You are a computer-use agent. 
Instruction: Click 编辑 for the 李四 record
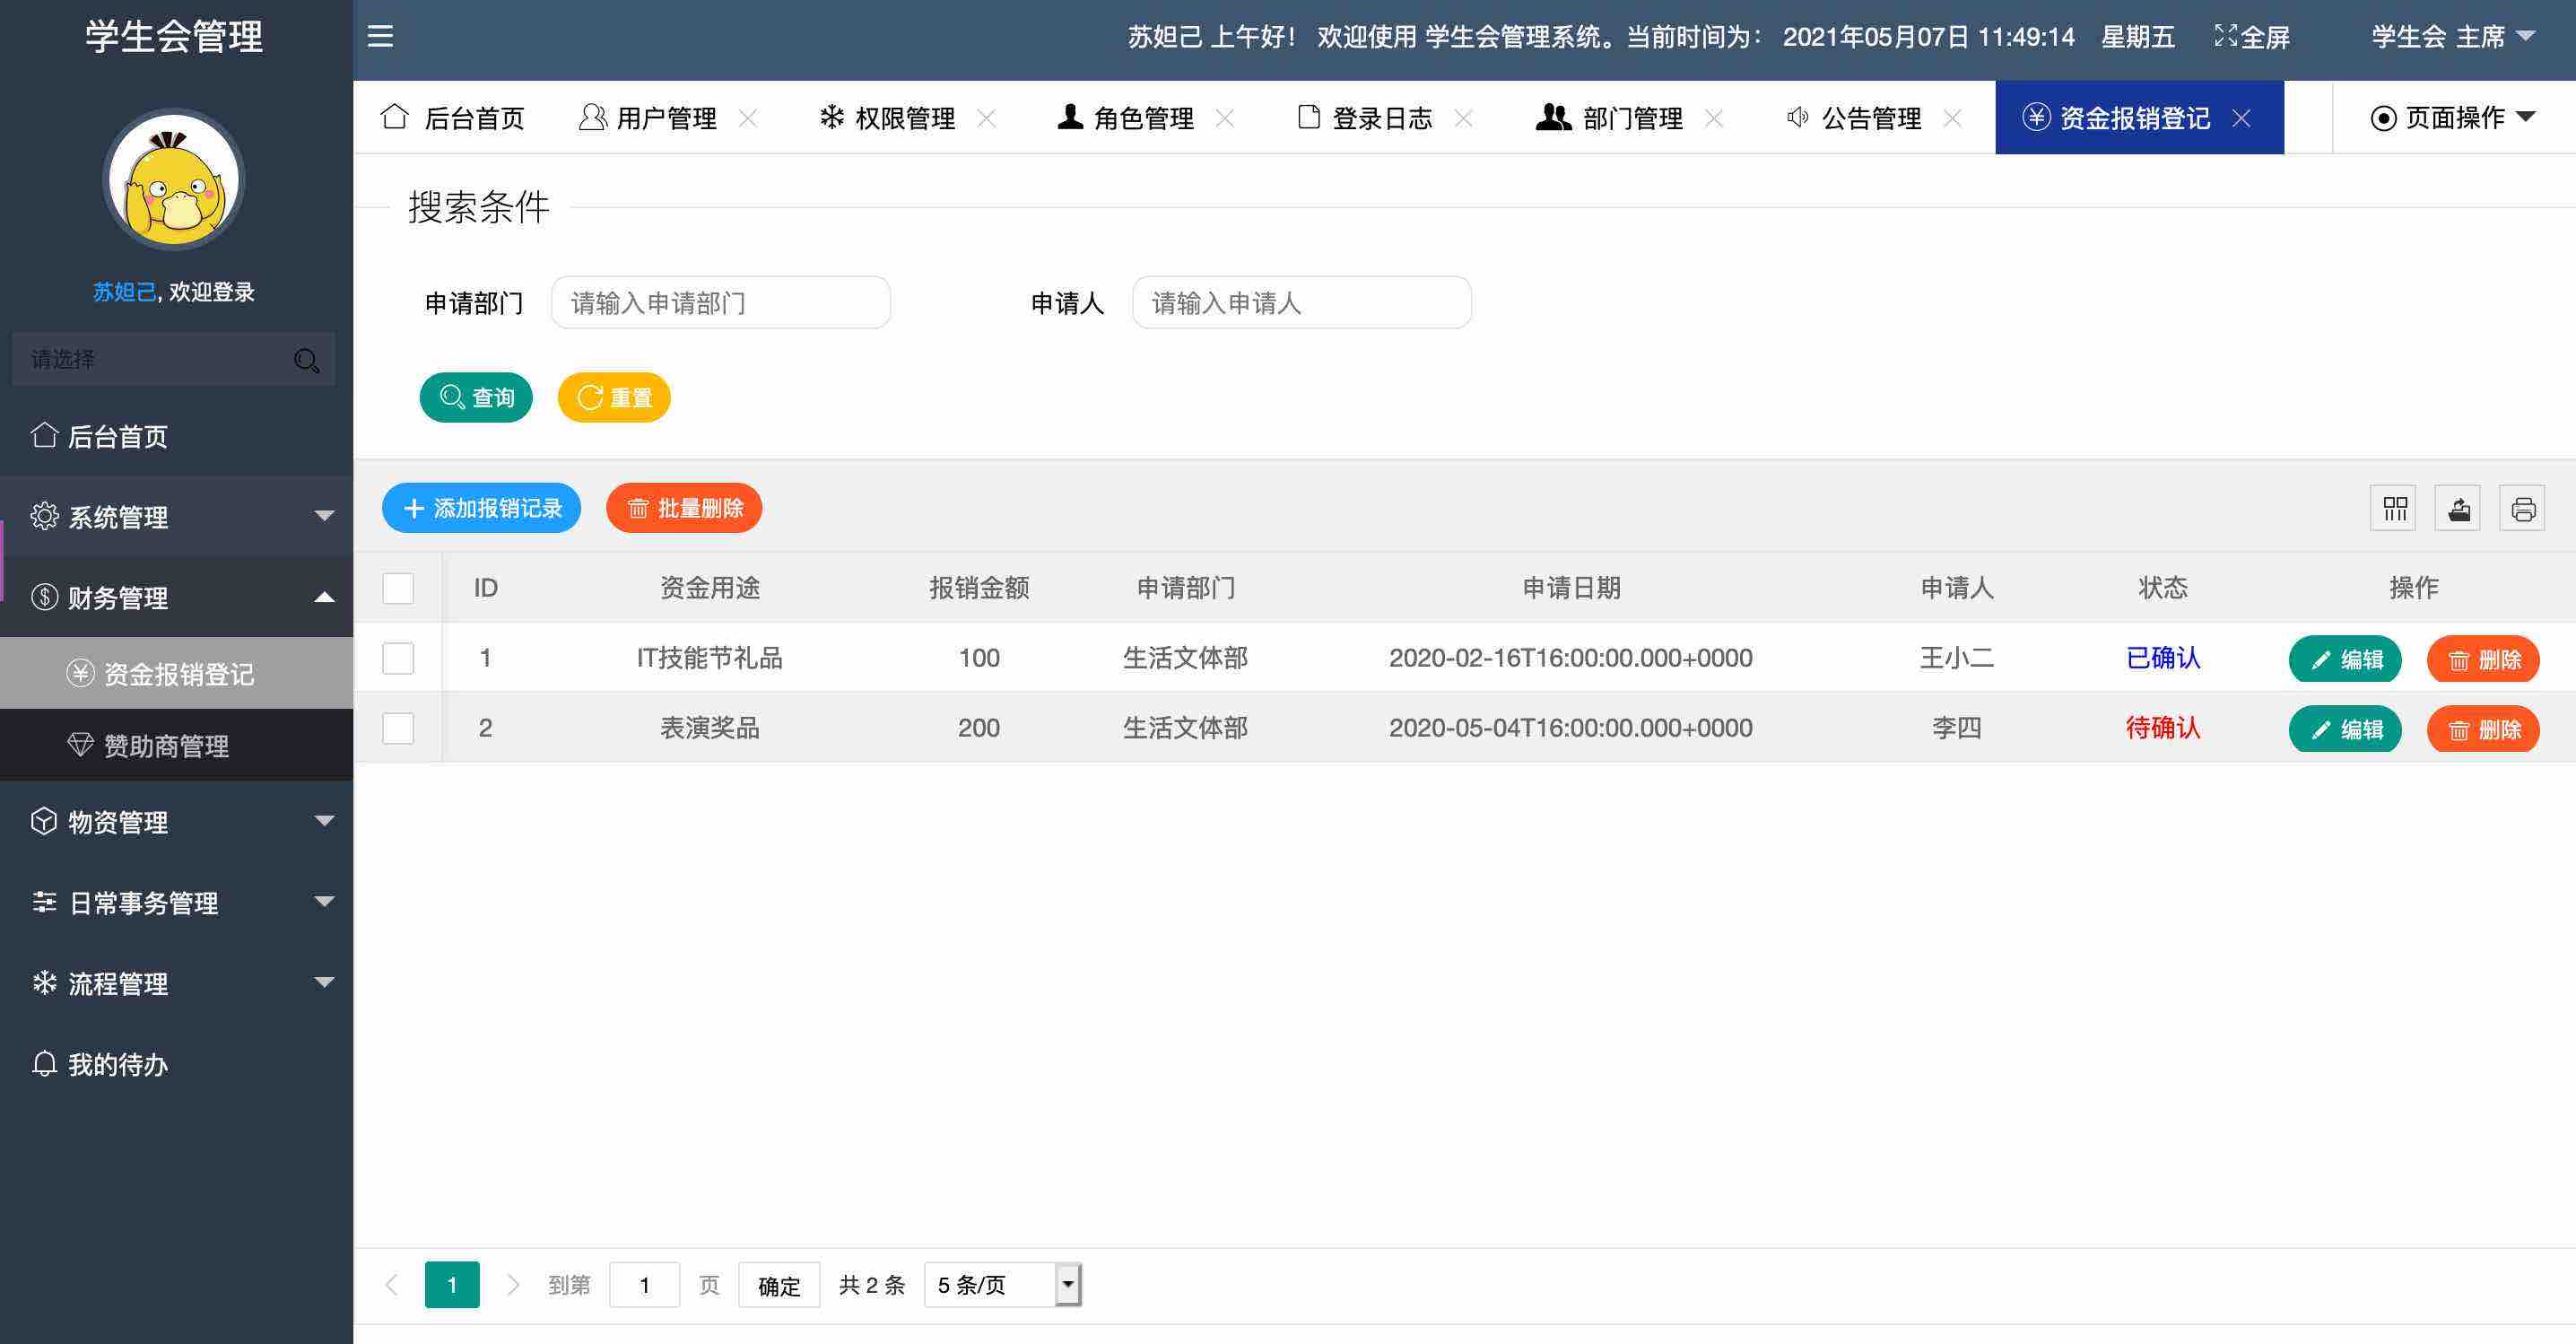coord(2345,730)
